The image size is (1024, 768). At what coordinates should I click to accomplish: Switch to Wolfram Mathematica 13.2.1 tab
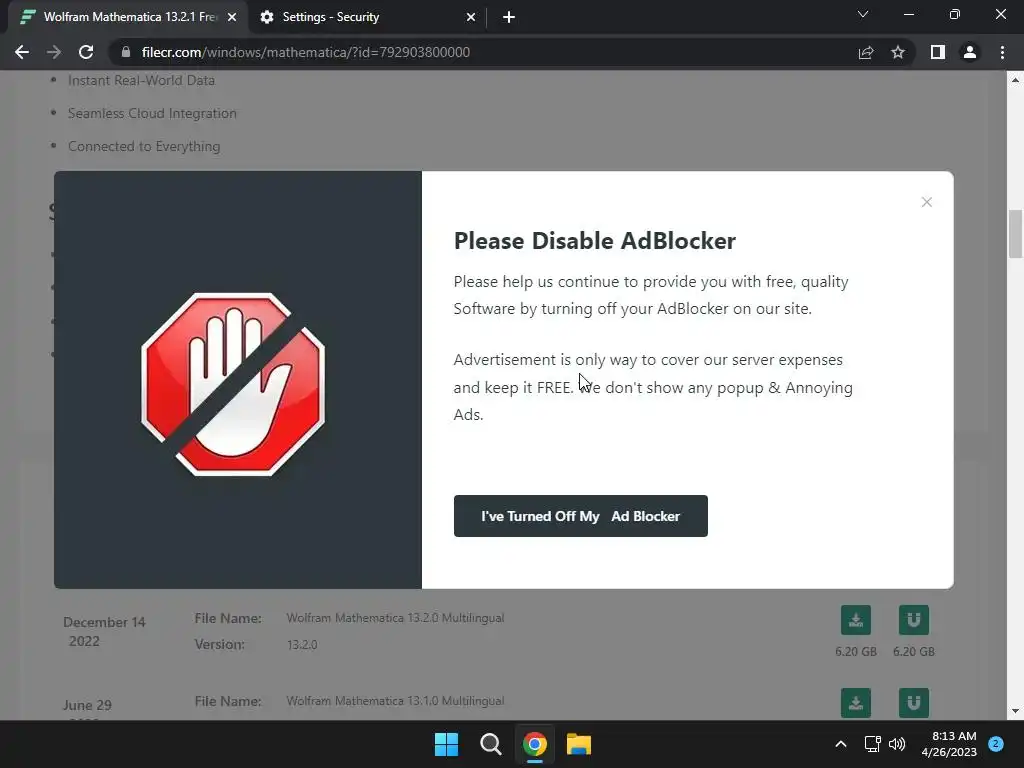pos(127,17)
